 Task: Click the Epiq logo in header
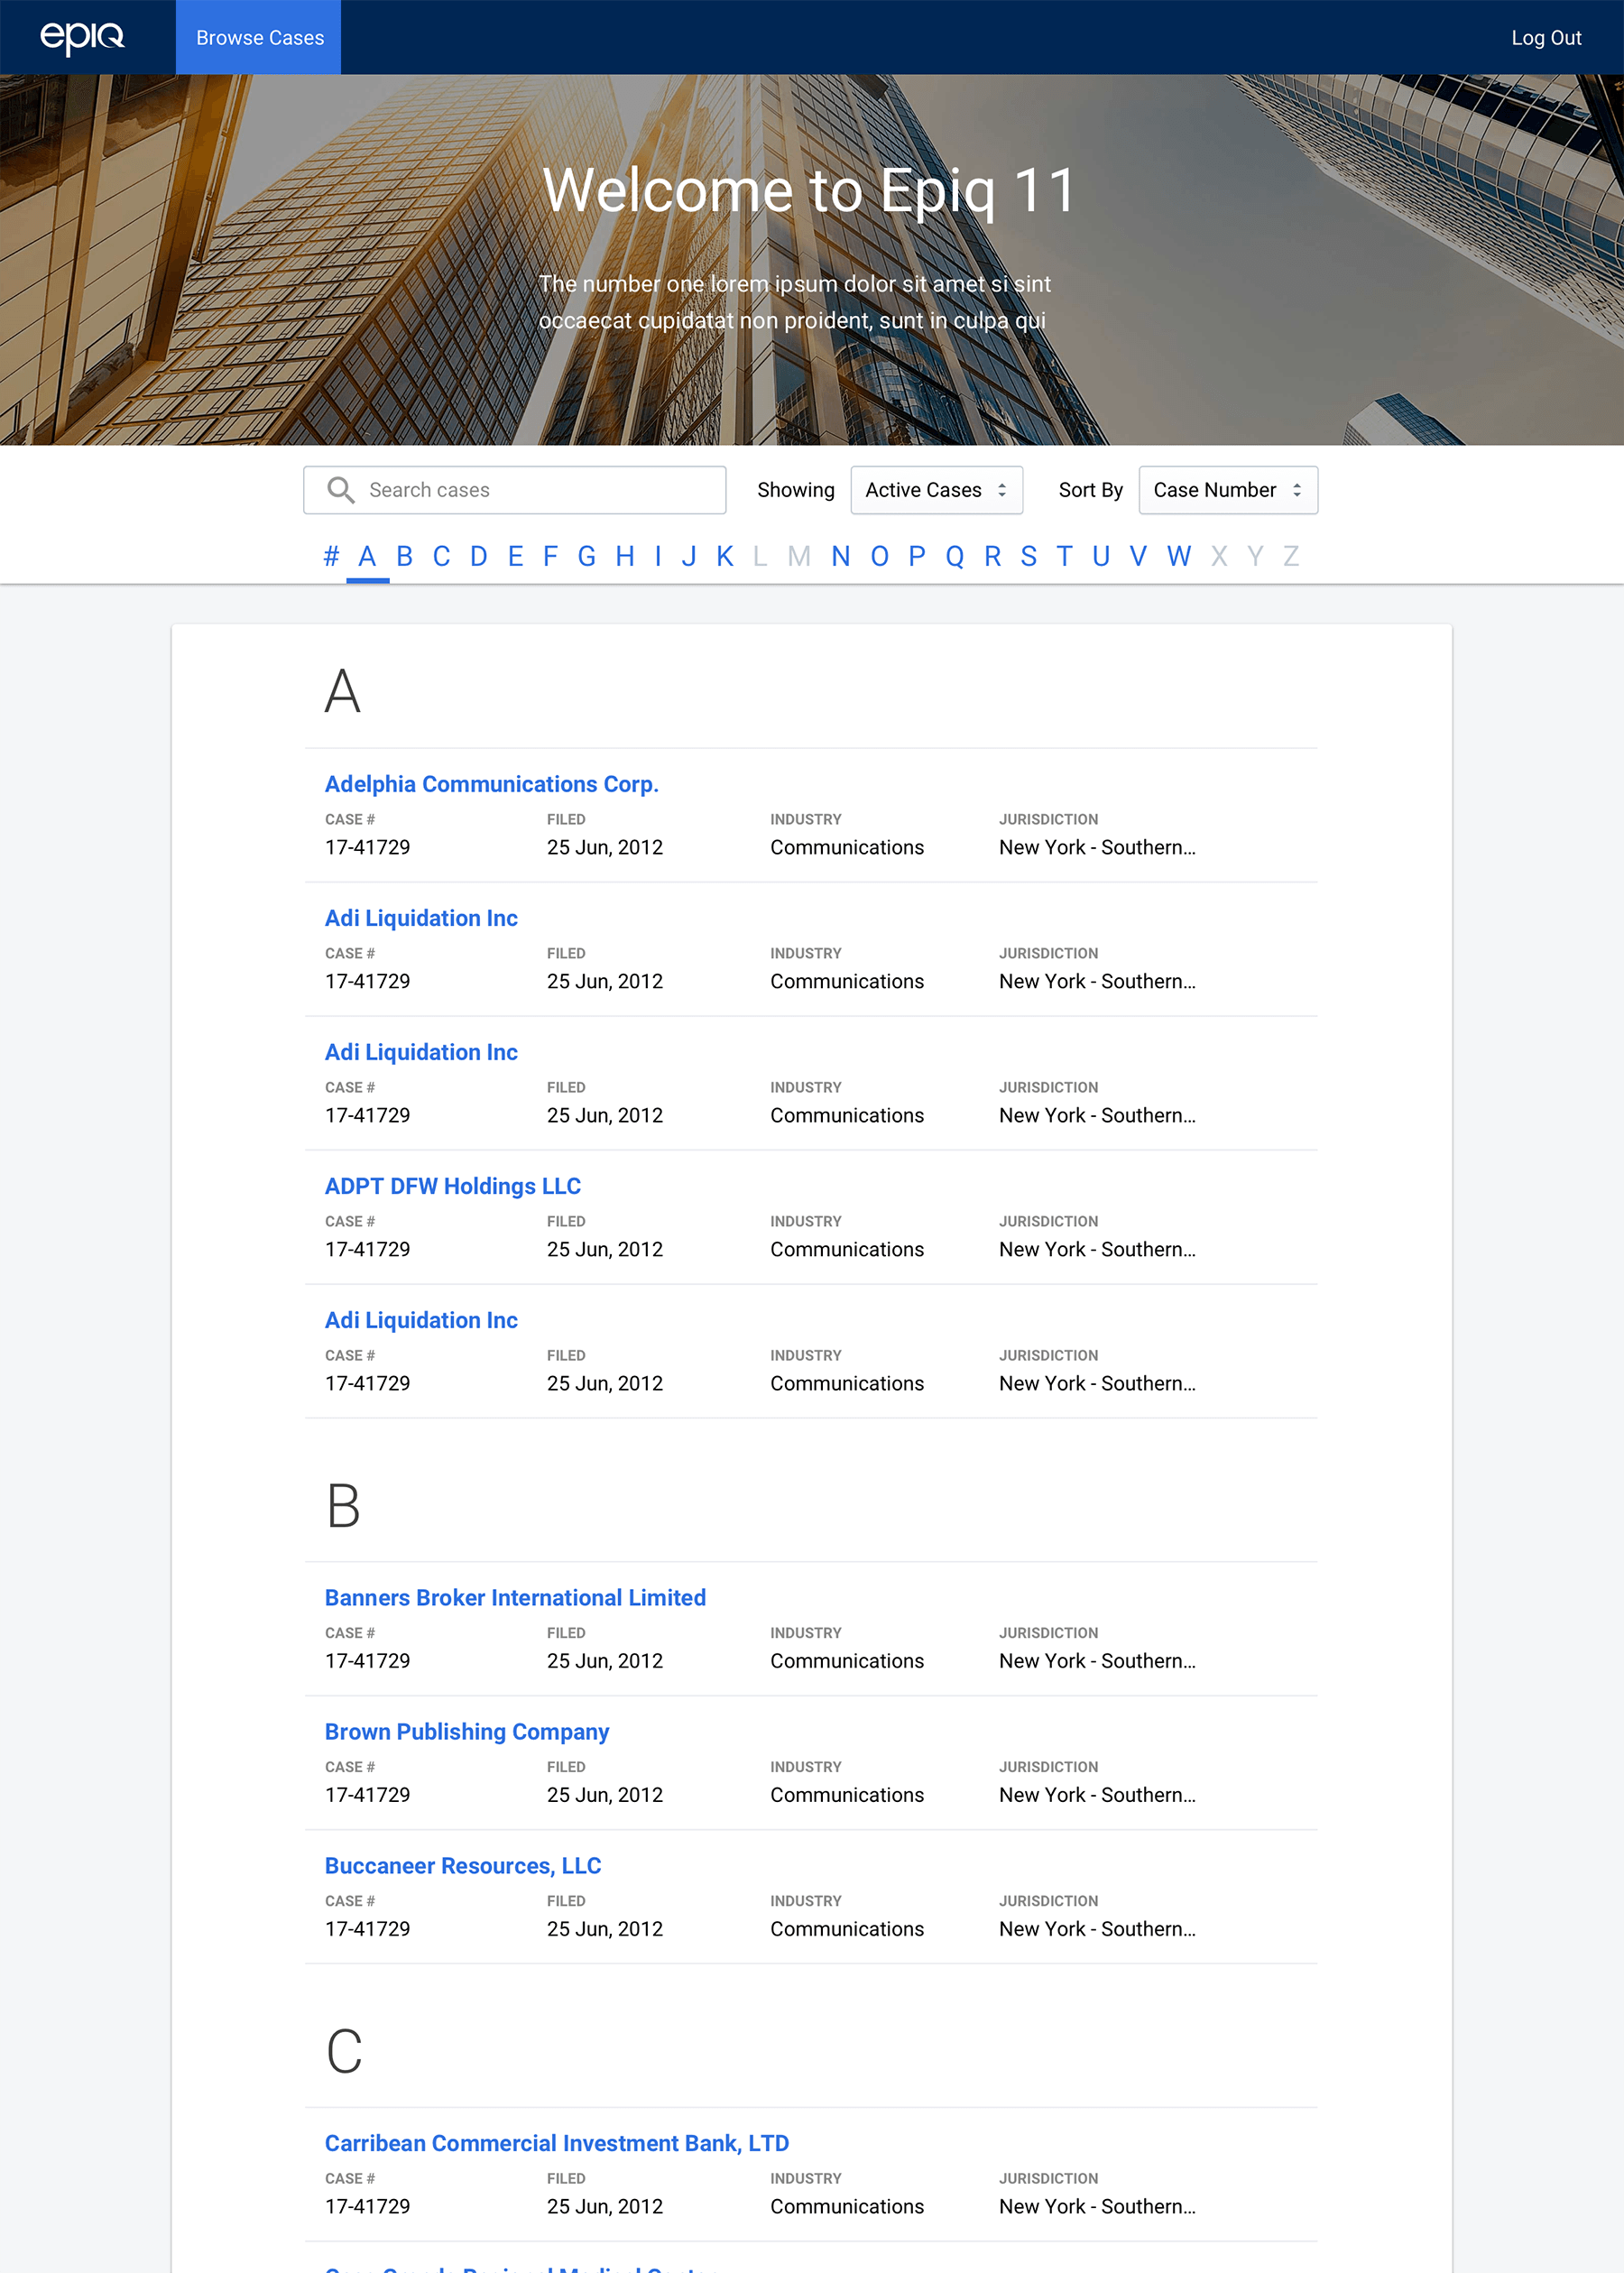82,37
